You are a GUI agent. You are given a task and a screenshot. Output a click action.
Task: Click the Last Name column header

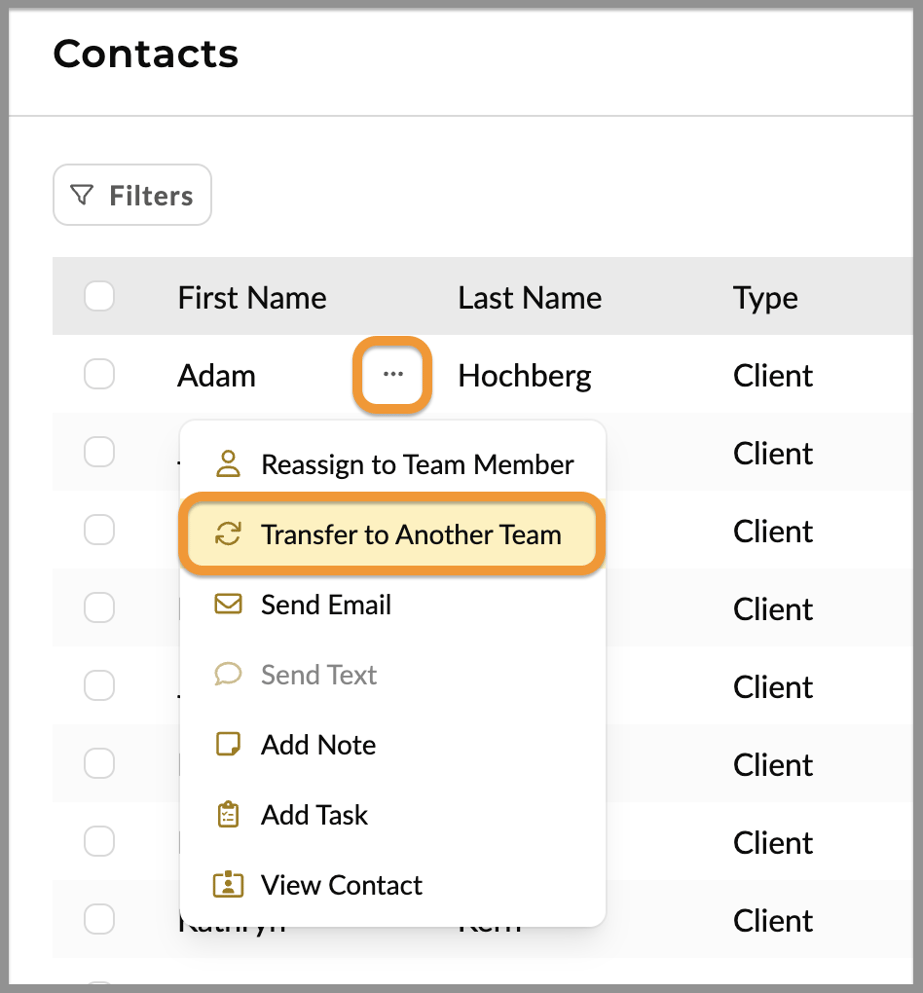click(529, 296)
